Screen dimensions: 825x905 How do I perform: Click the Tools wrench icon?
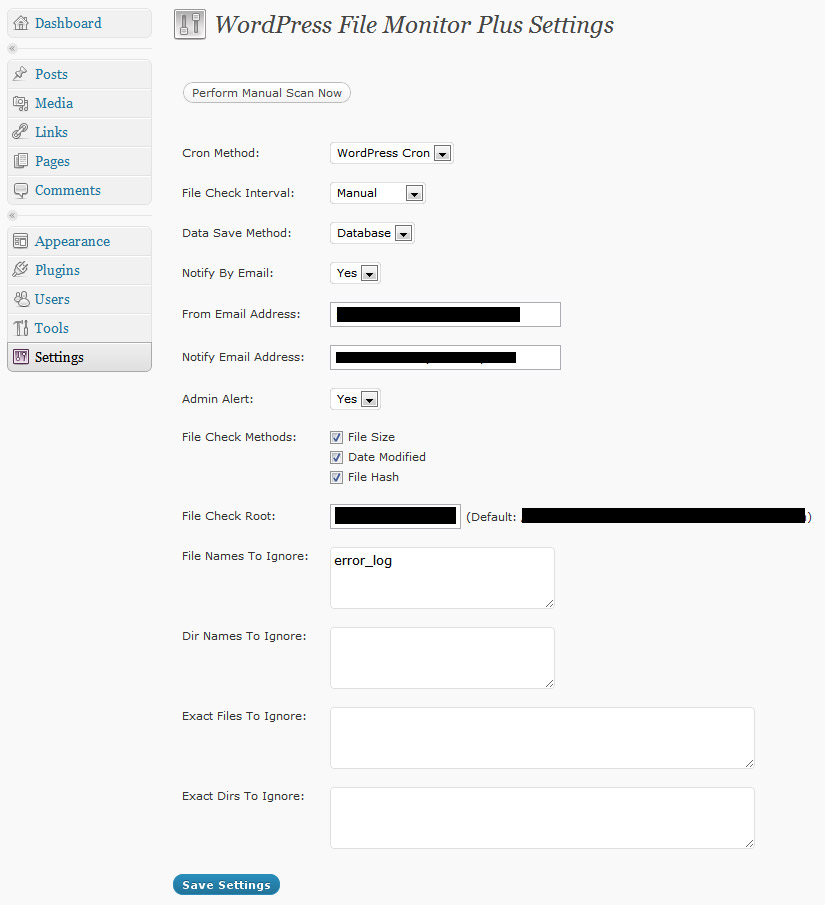pos(21,328)
